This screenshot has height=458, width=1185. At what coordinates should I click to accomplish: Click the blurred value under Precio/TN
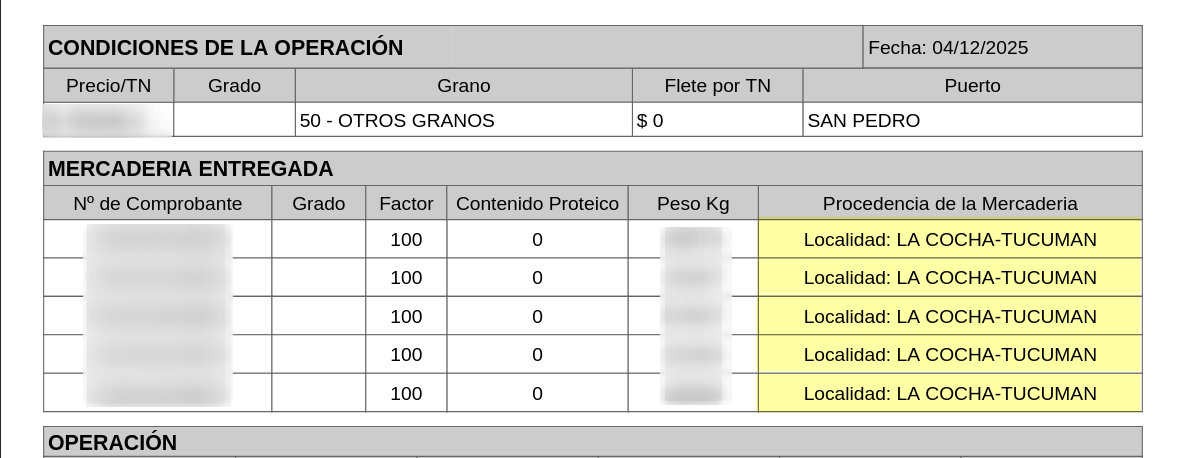click(108, 121)
